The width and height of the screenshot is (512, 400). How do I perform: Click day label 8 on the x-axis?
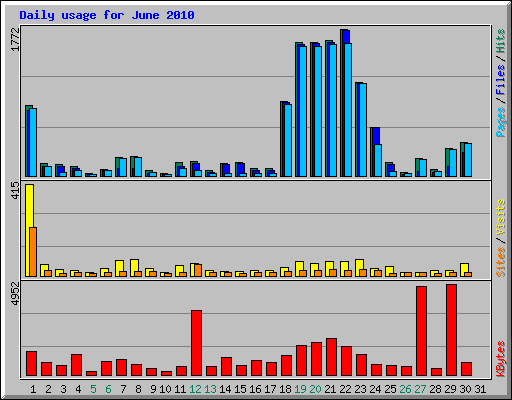click(138, 389)
